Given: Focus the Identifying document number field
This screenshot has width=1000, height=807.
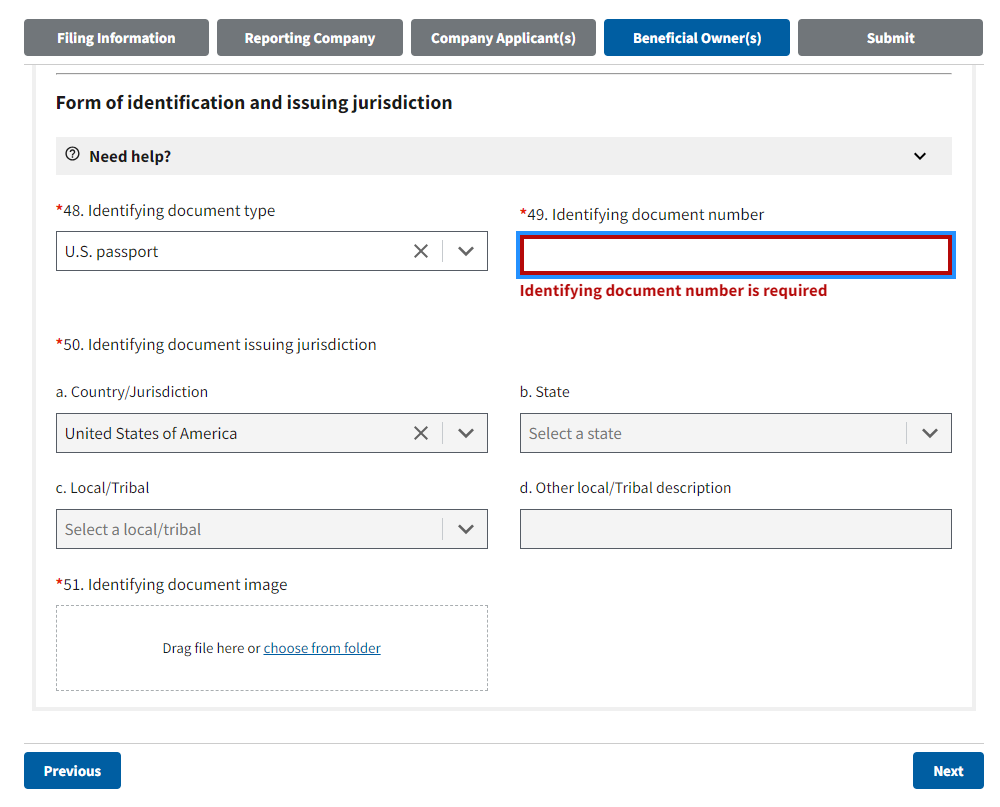Looking at the screenshot, I should coord(735,255).
